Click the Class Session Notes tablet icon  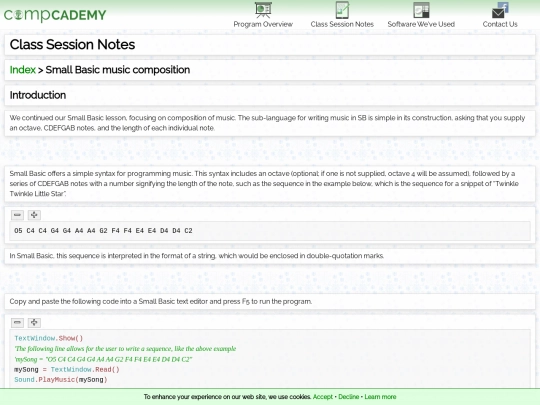click(x=342, y=10)
